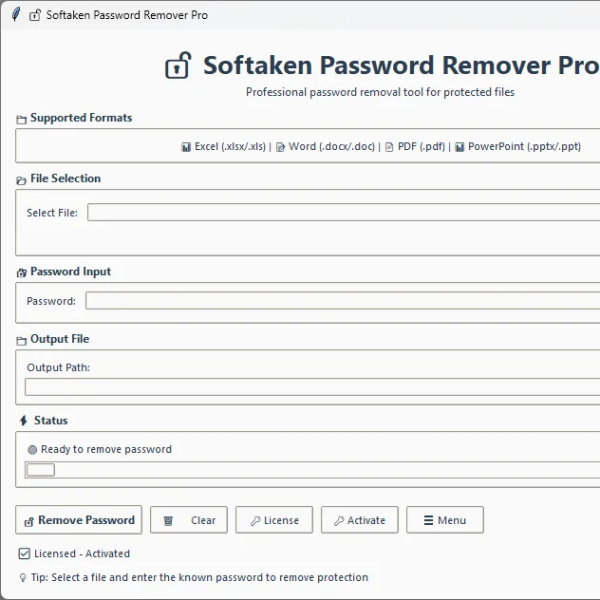Click the 'PowerPoint (.pptx/.ppt)' format text

525,147
